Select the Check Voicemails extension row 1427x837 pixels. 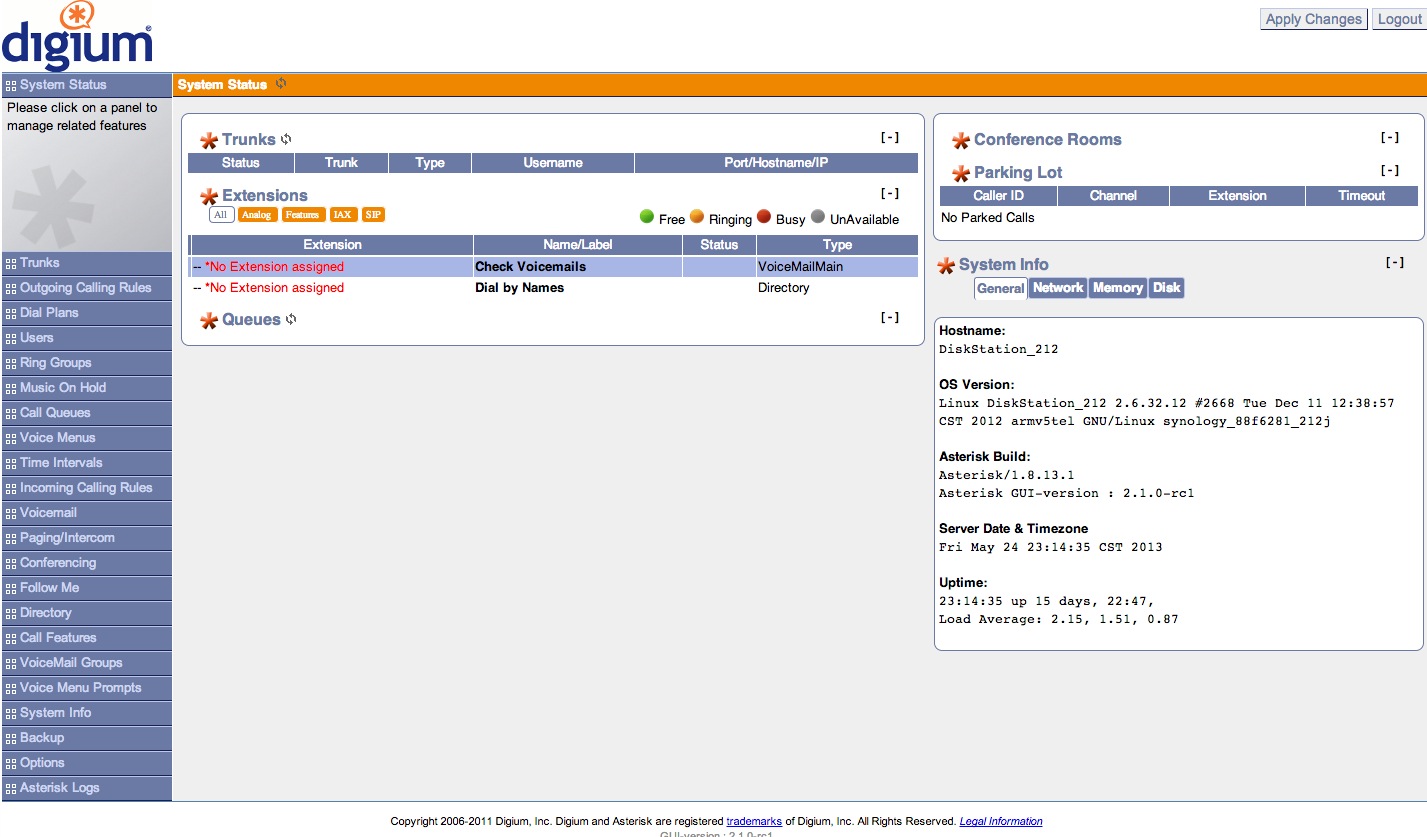coord(553,267)
